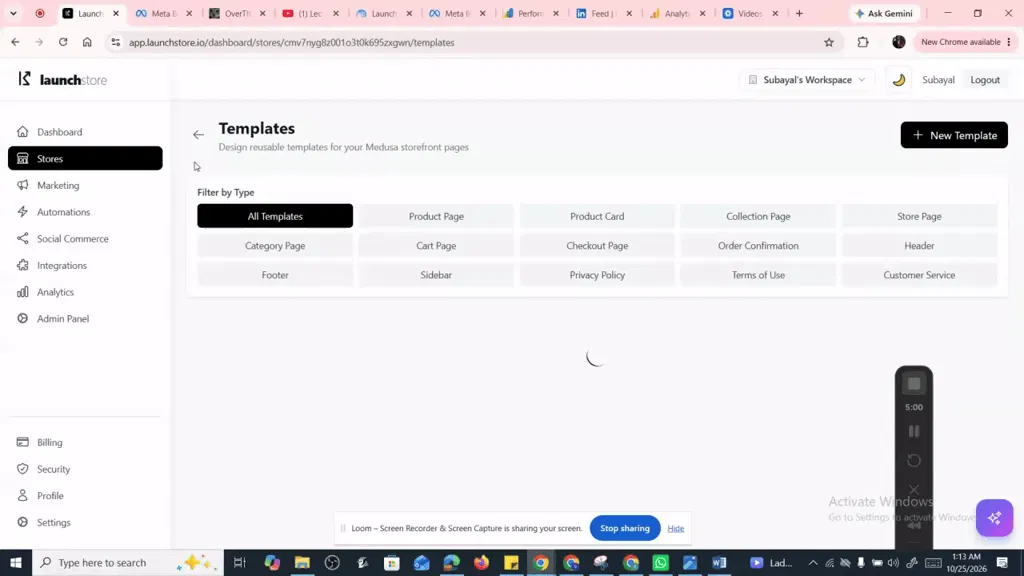1024x576 pixels.
Task: Filter by Product Card
Action: (x=597, y=216)
